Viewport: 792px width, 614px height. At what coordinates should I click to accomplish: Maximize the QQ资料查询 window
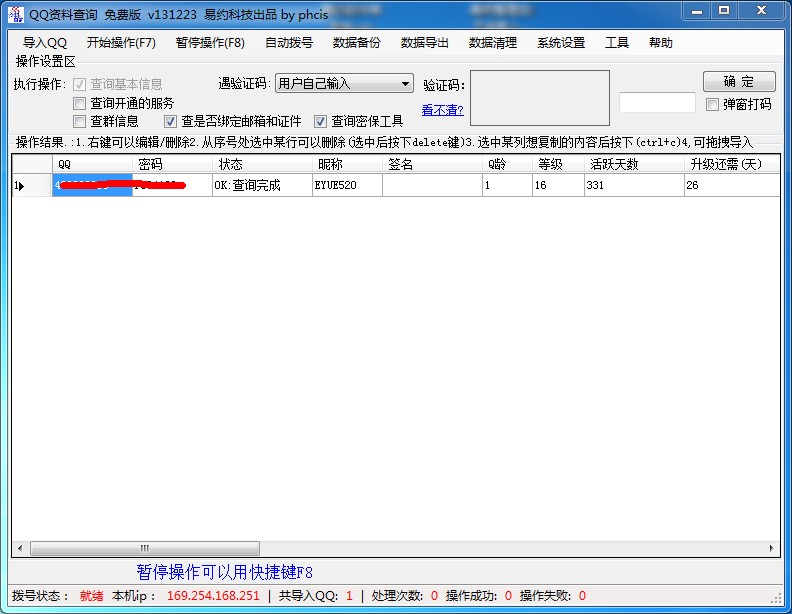click(x=724, y=11)
